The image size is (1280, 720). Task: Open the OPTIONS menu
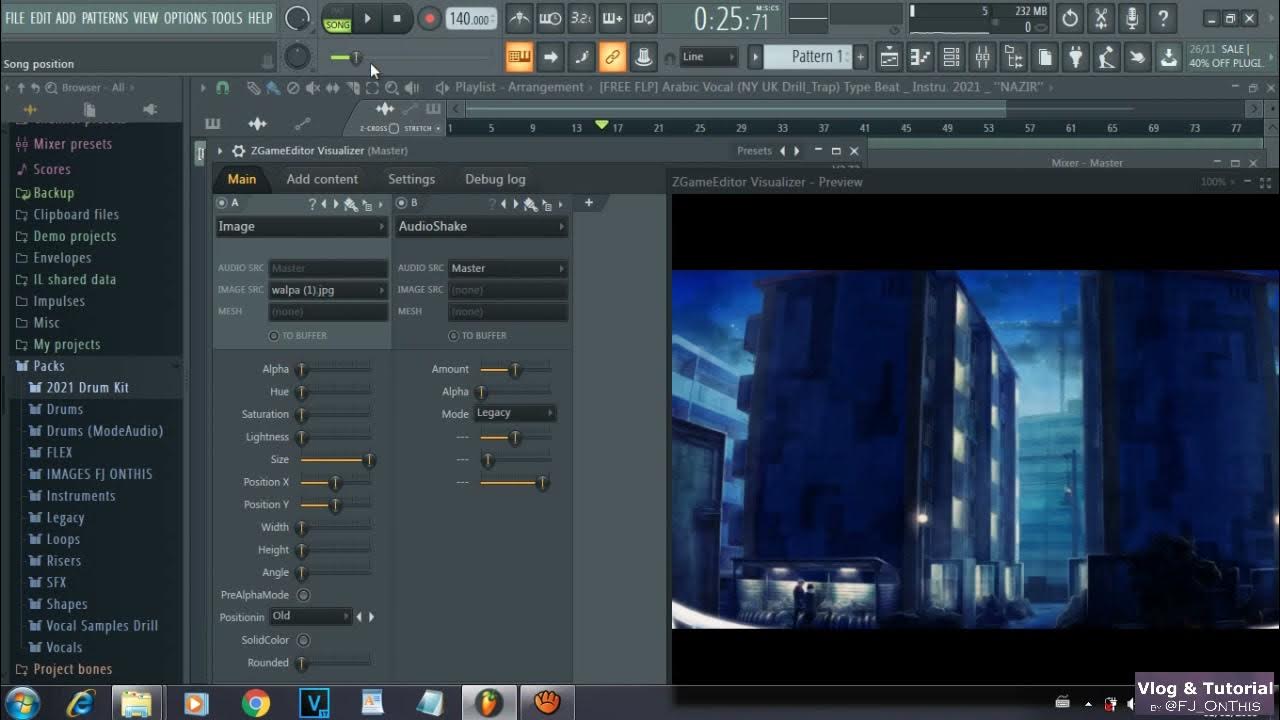(x=184, y=18)
